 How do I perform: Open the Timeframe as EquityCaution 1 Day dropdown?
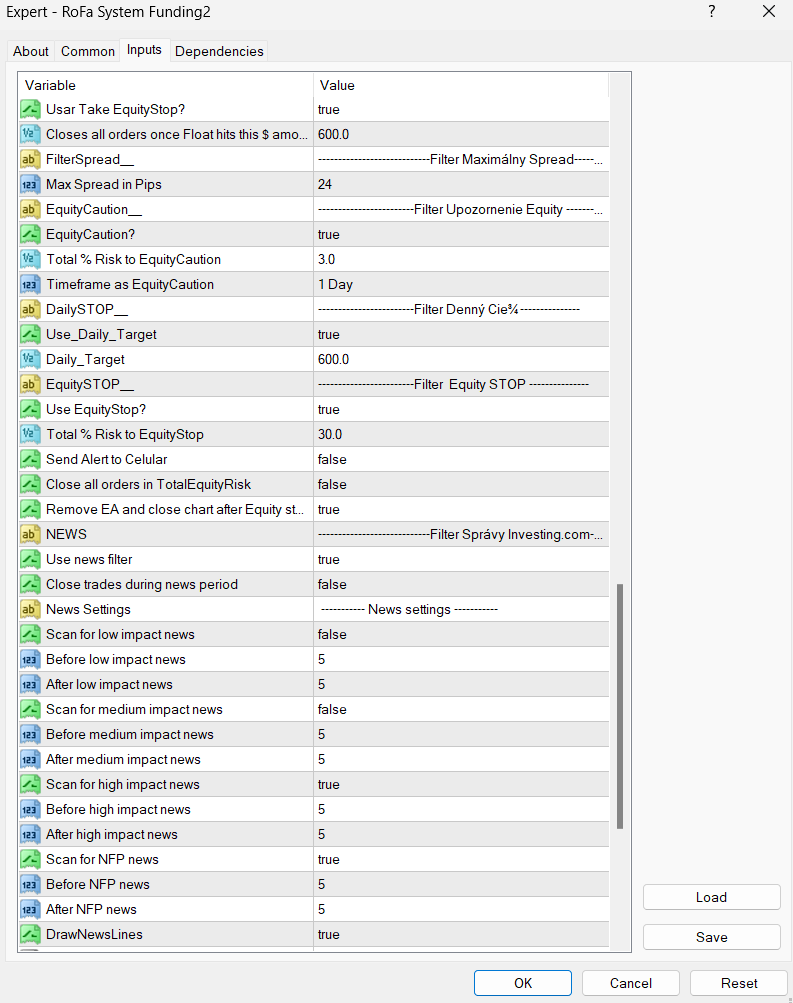[460, 284]
